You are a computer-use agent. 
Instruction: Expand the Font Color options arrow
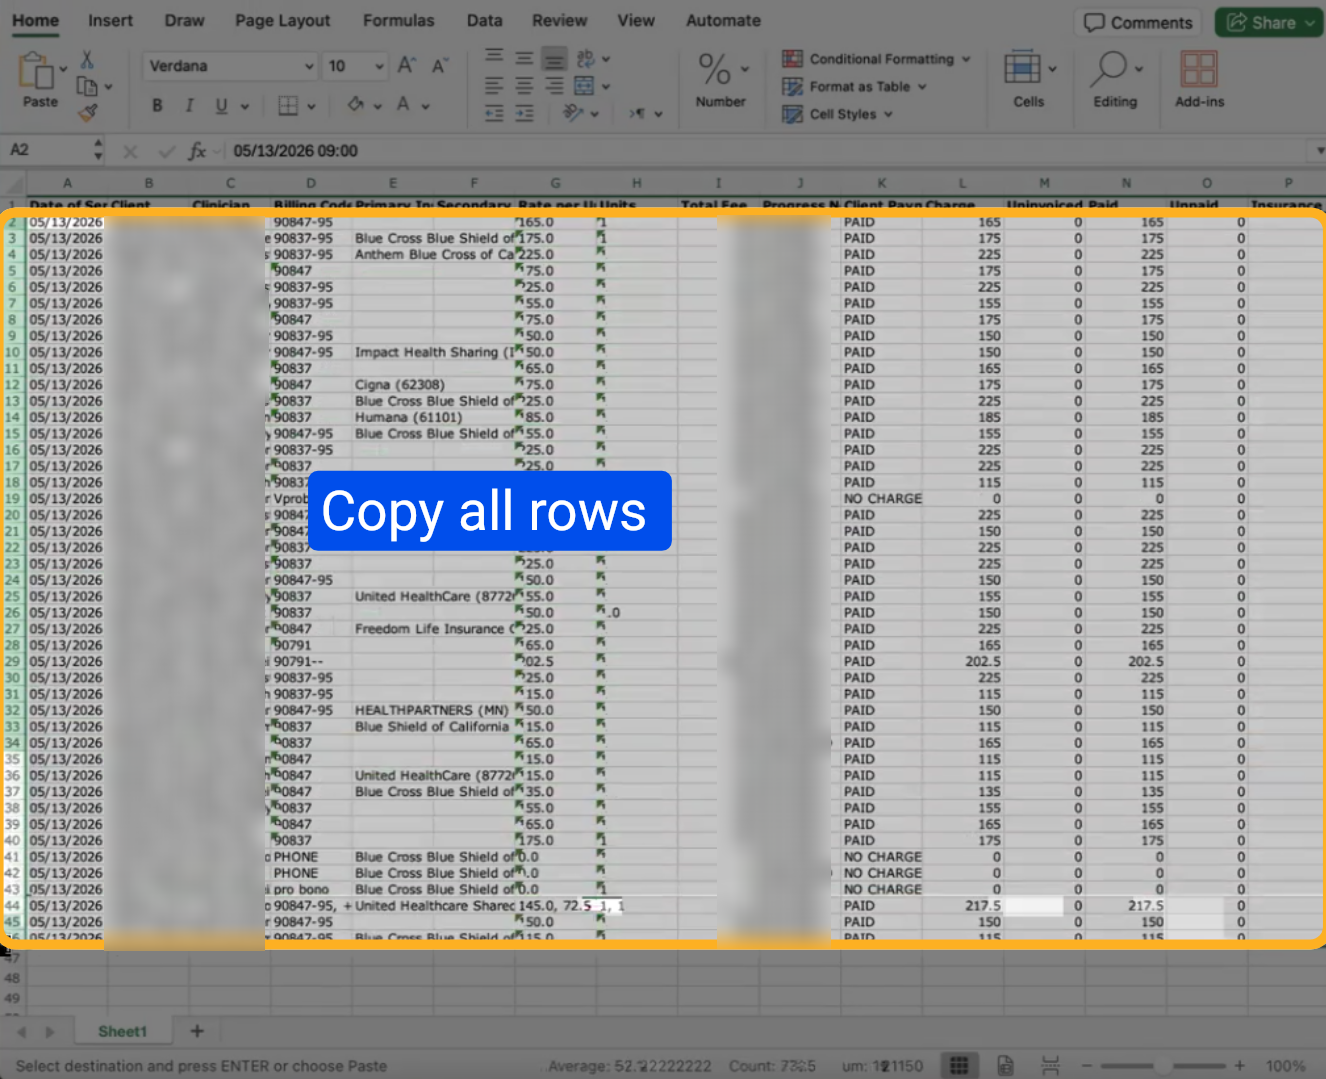(x=425, y=106)
